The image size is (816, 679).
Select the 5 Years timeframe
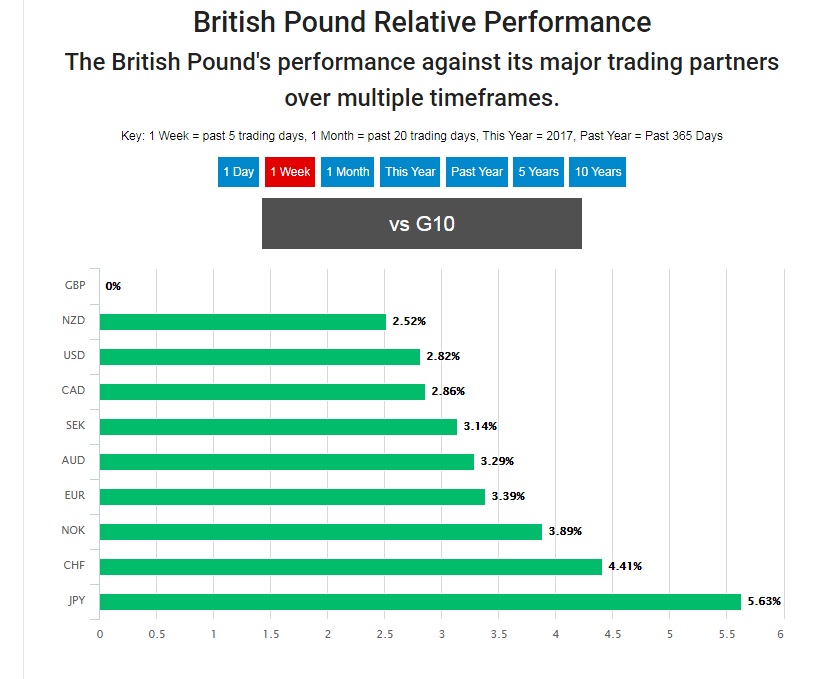(538, 172)
